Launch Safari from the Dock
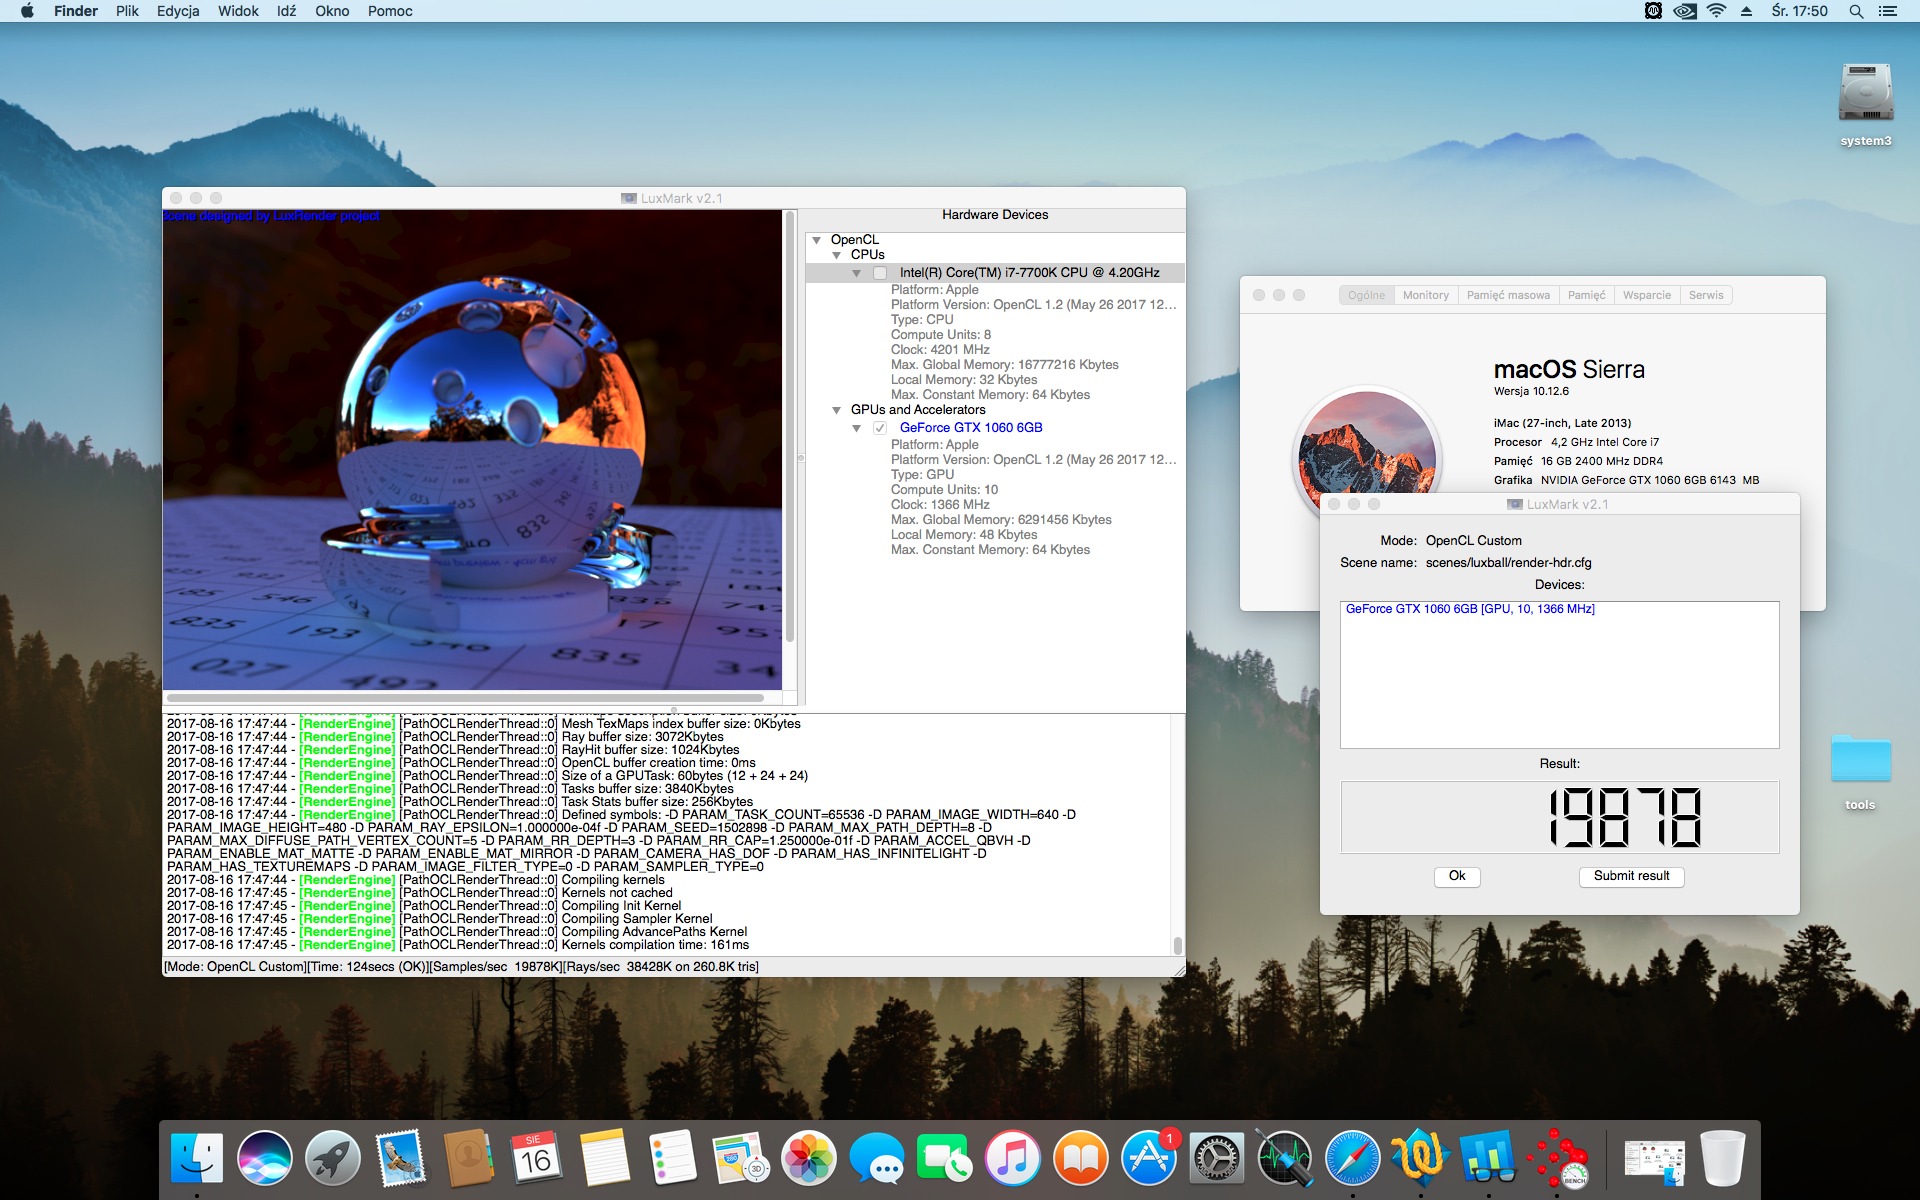 [x=1352, y=1160]
